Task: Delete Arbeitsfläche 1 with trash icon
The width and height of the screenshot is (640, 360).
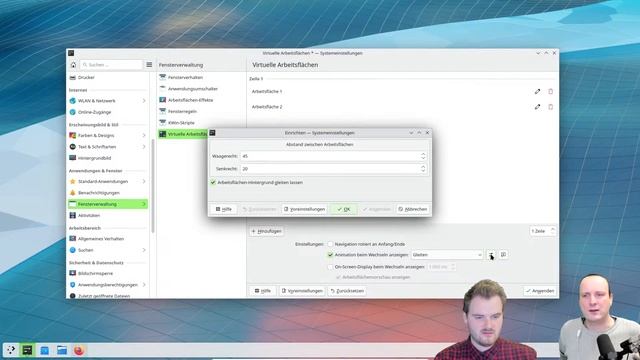Action: pos(551,91)
